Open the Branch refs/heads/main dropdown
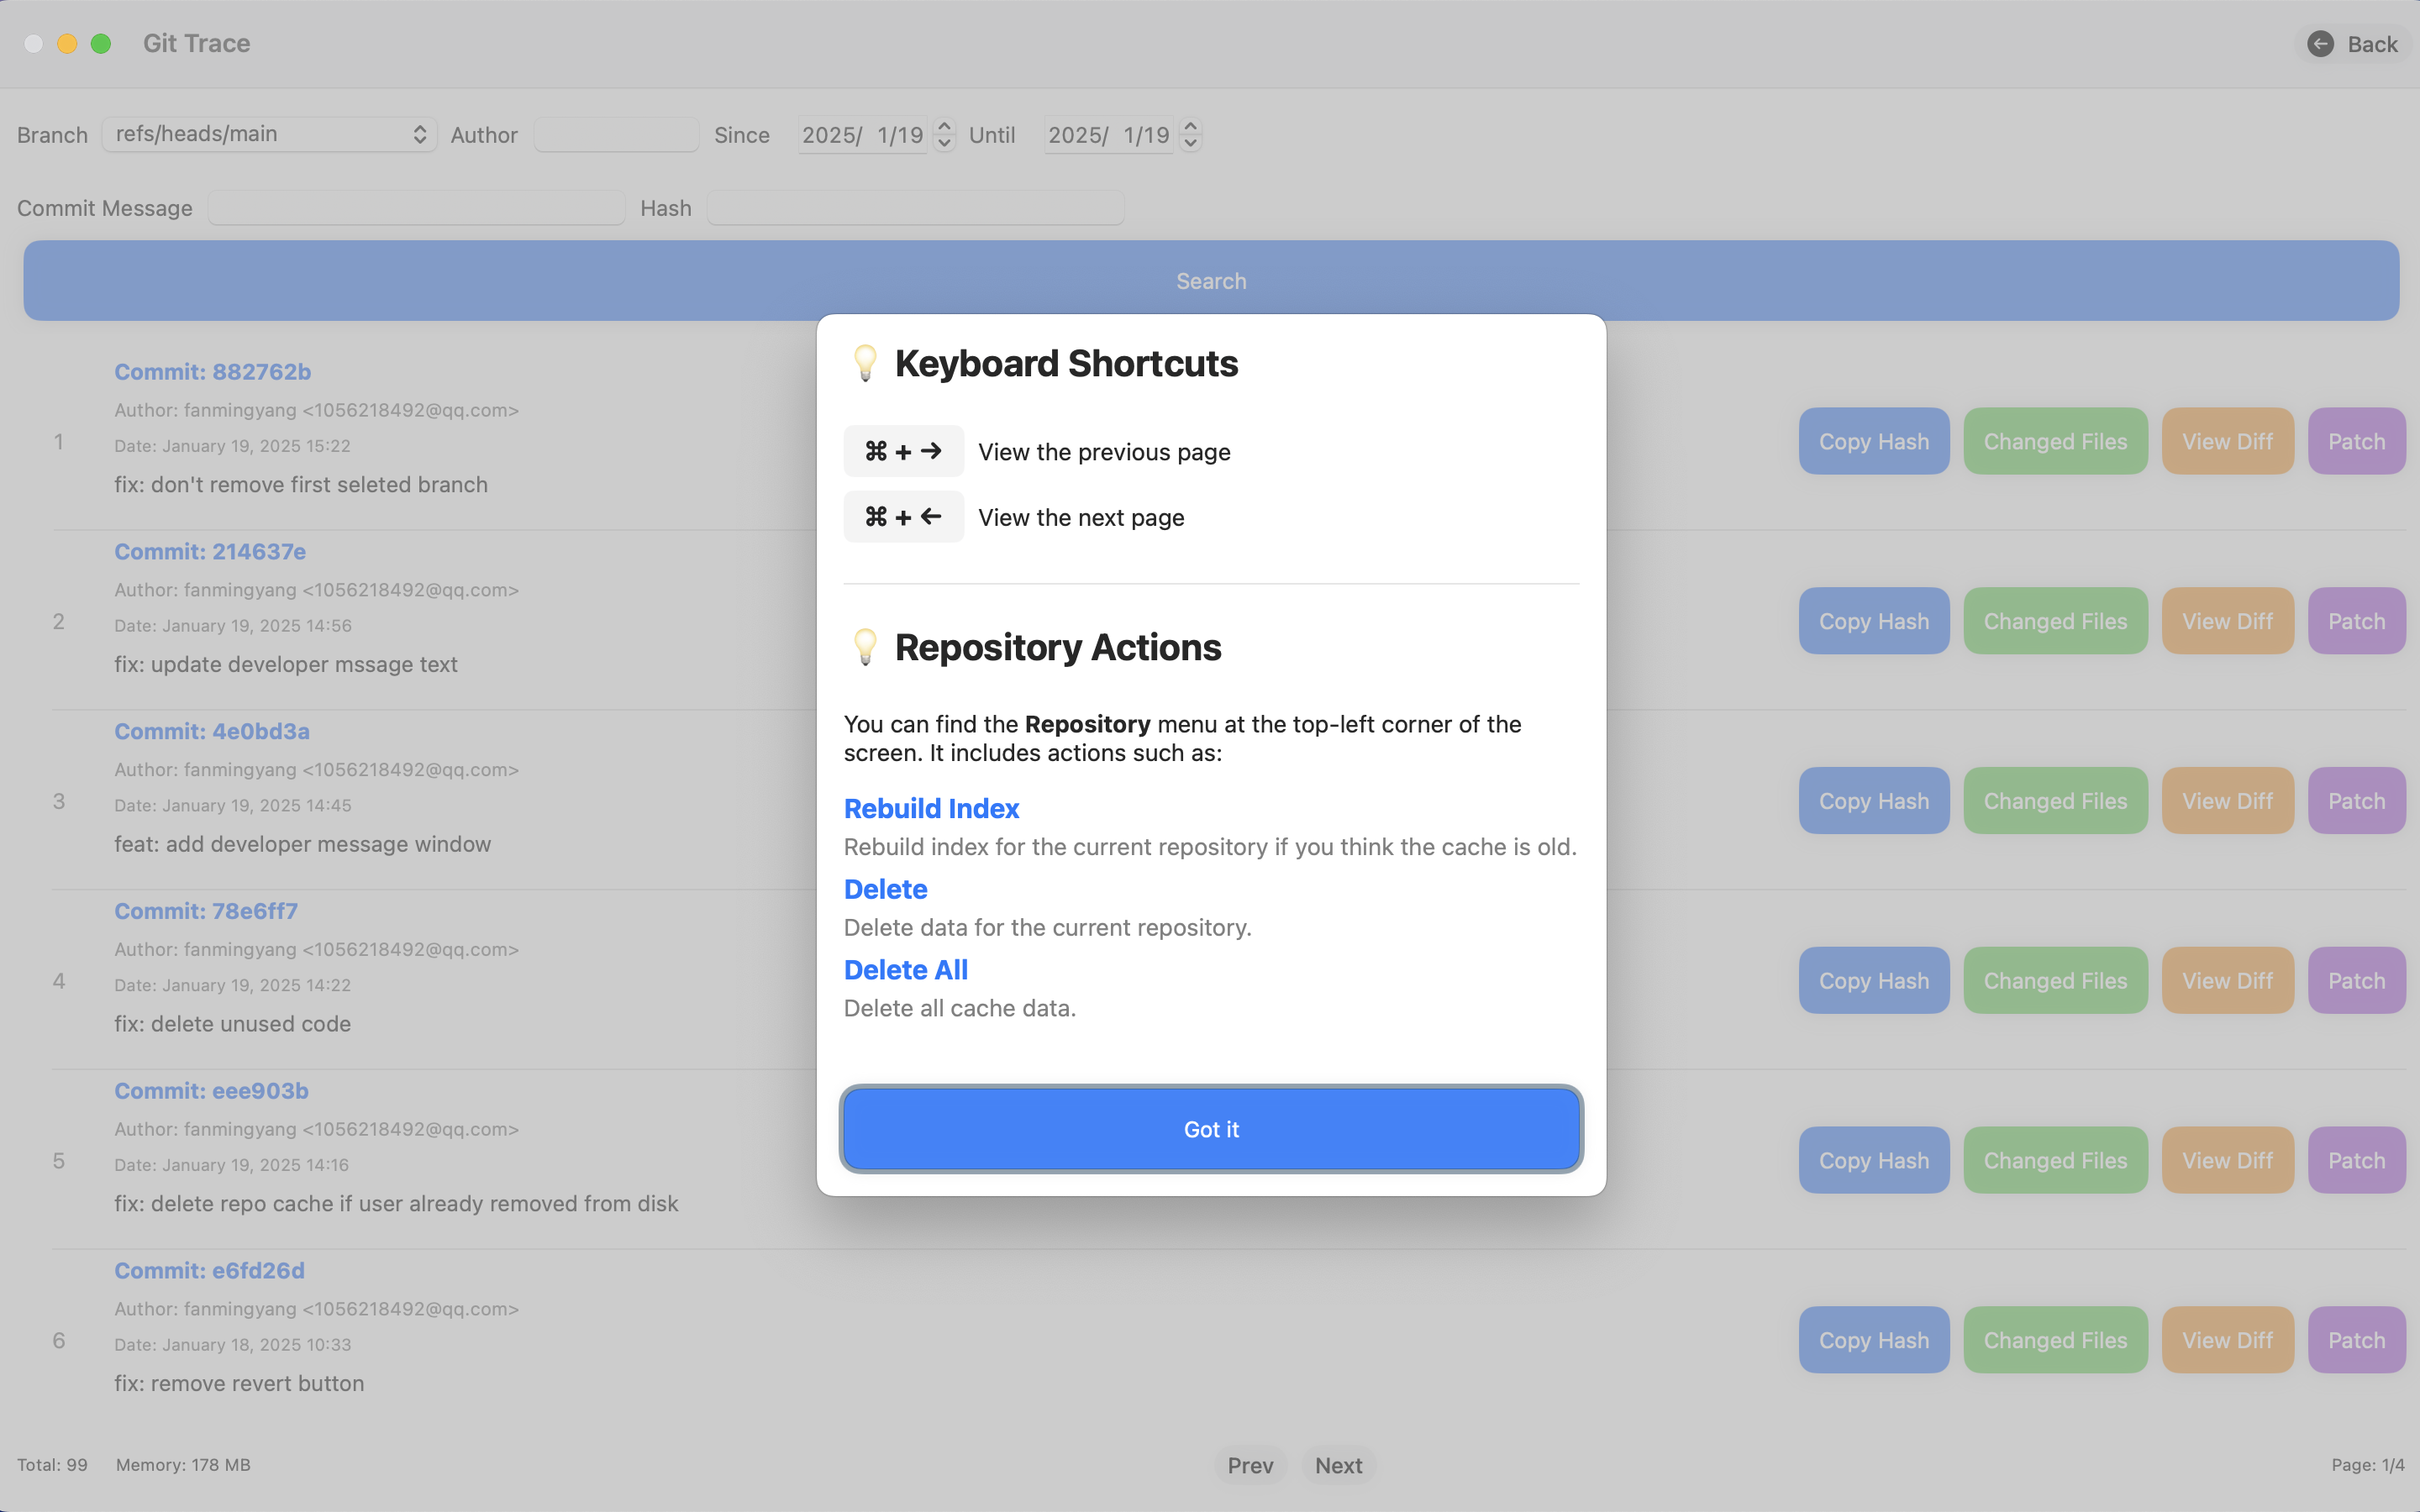Viewport: 2420px width, 1512px height. (268, 134)
